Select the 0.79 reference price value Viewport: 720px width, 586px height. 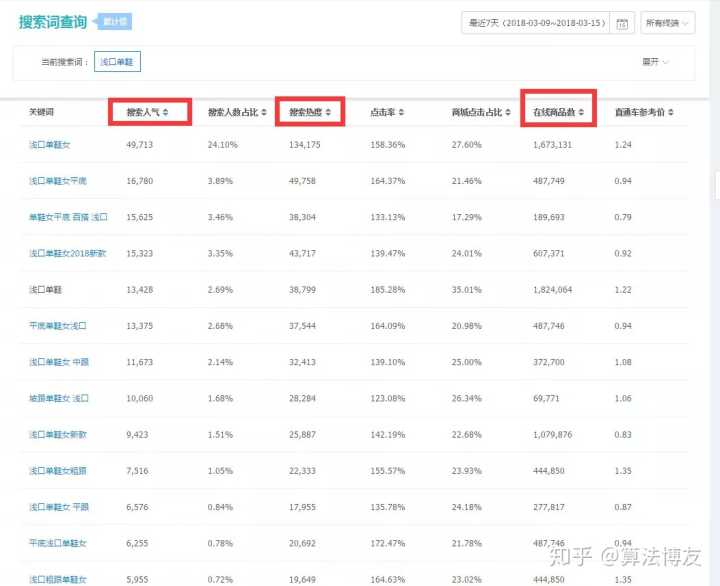click(x=623, y=217)
